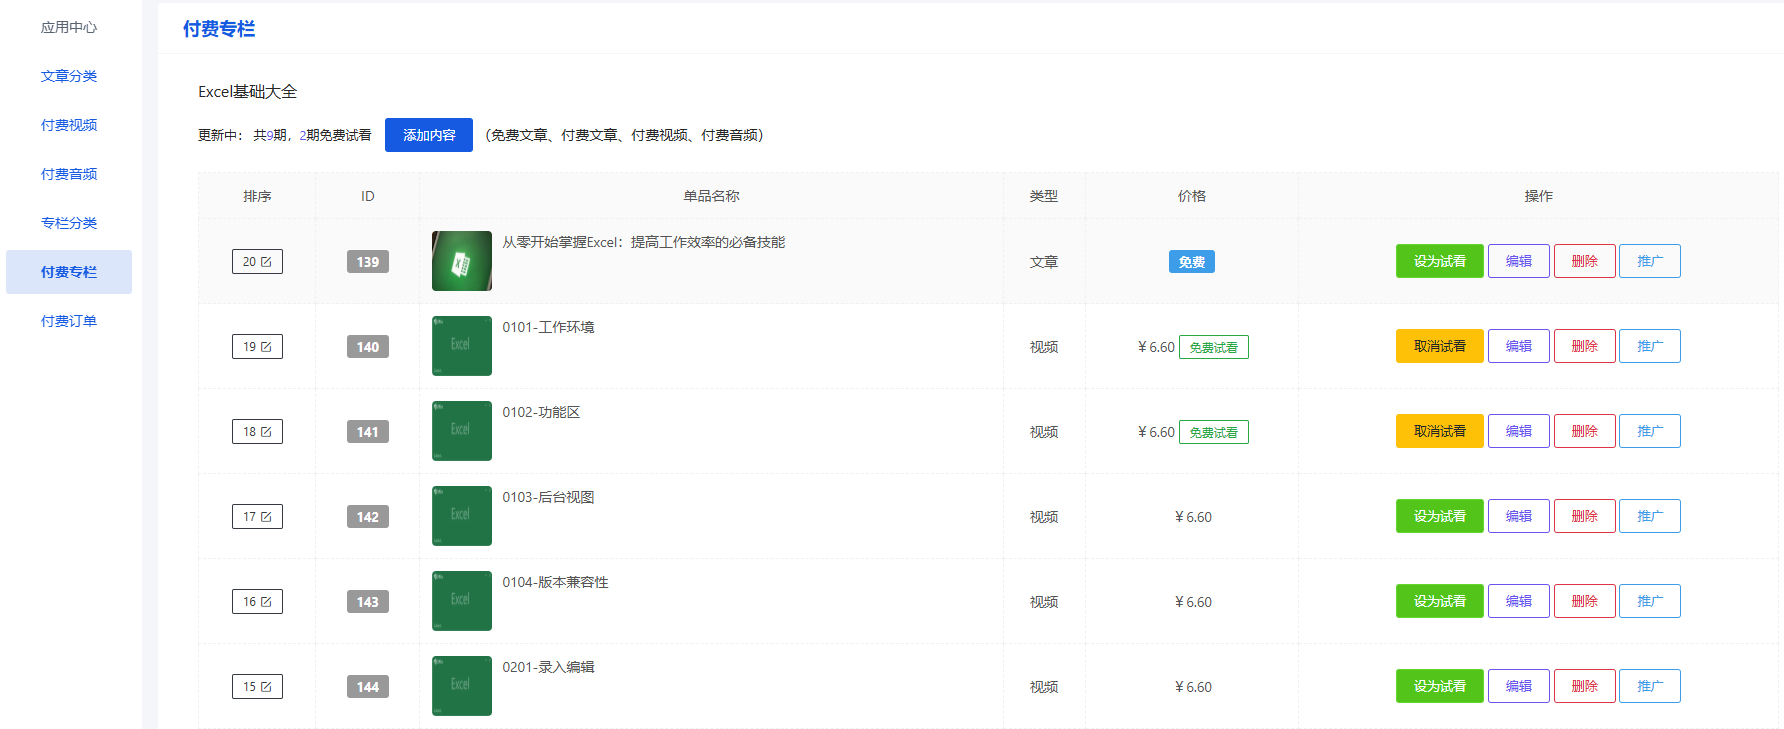Open 文章分类 in the sidebar
Image resolution: width=1784 pixels, height=729 pixels.
click(69, 76)
